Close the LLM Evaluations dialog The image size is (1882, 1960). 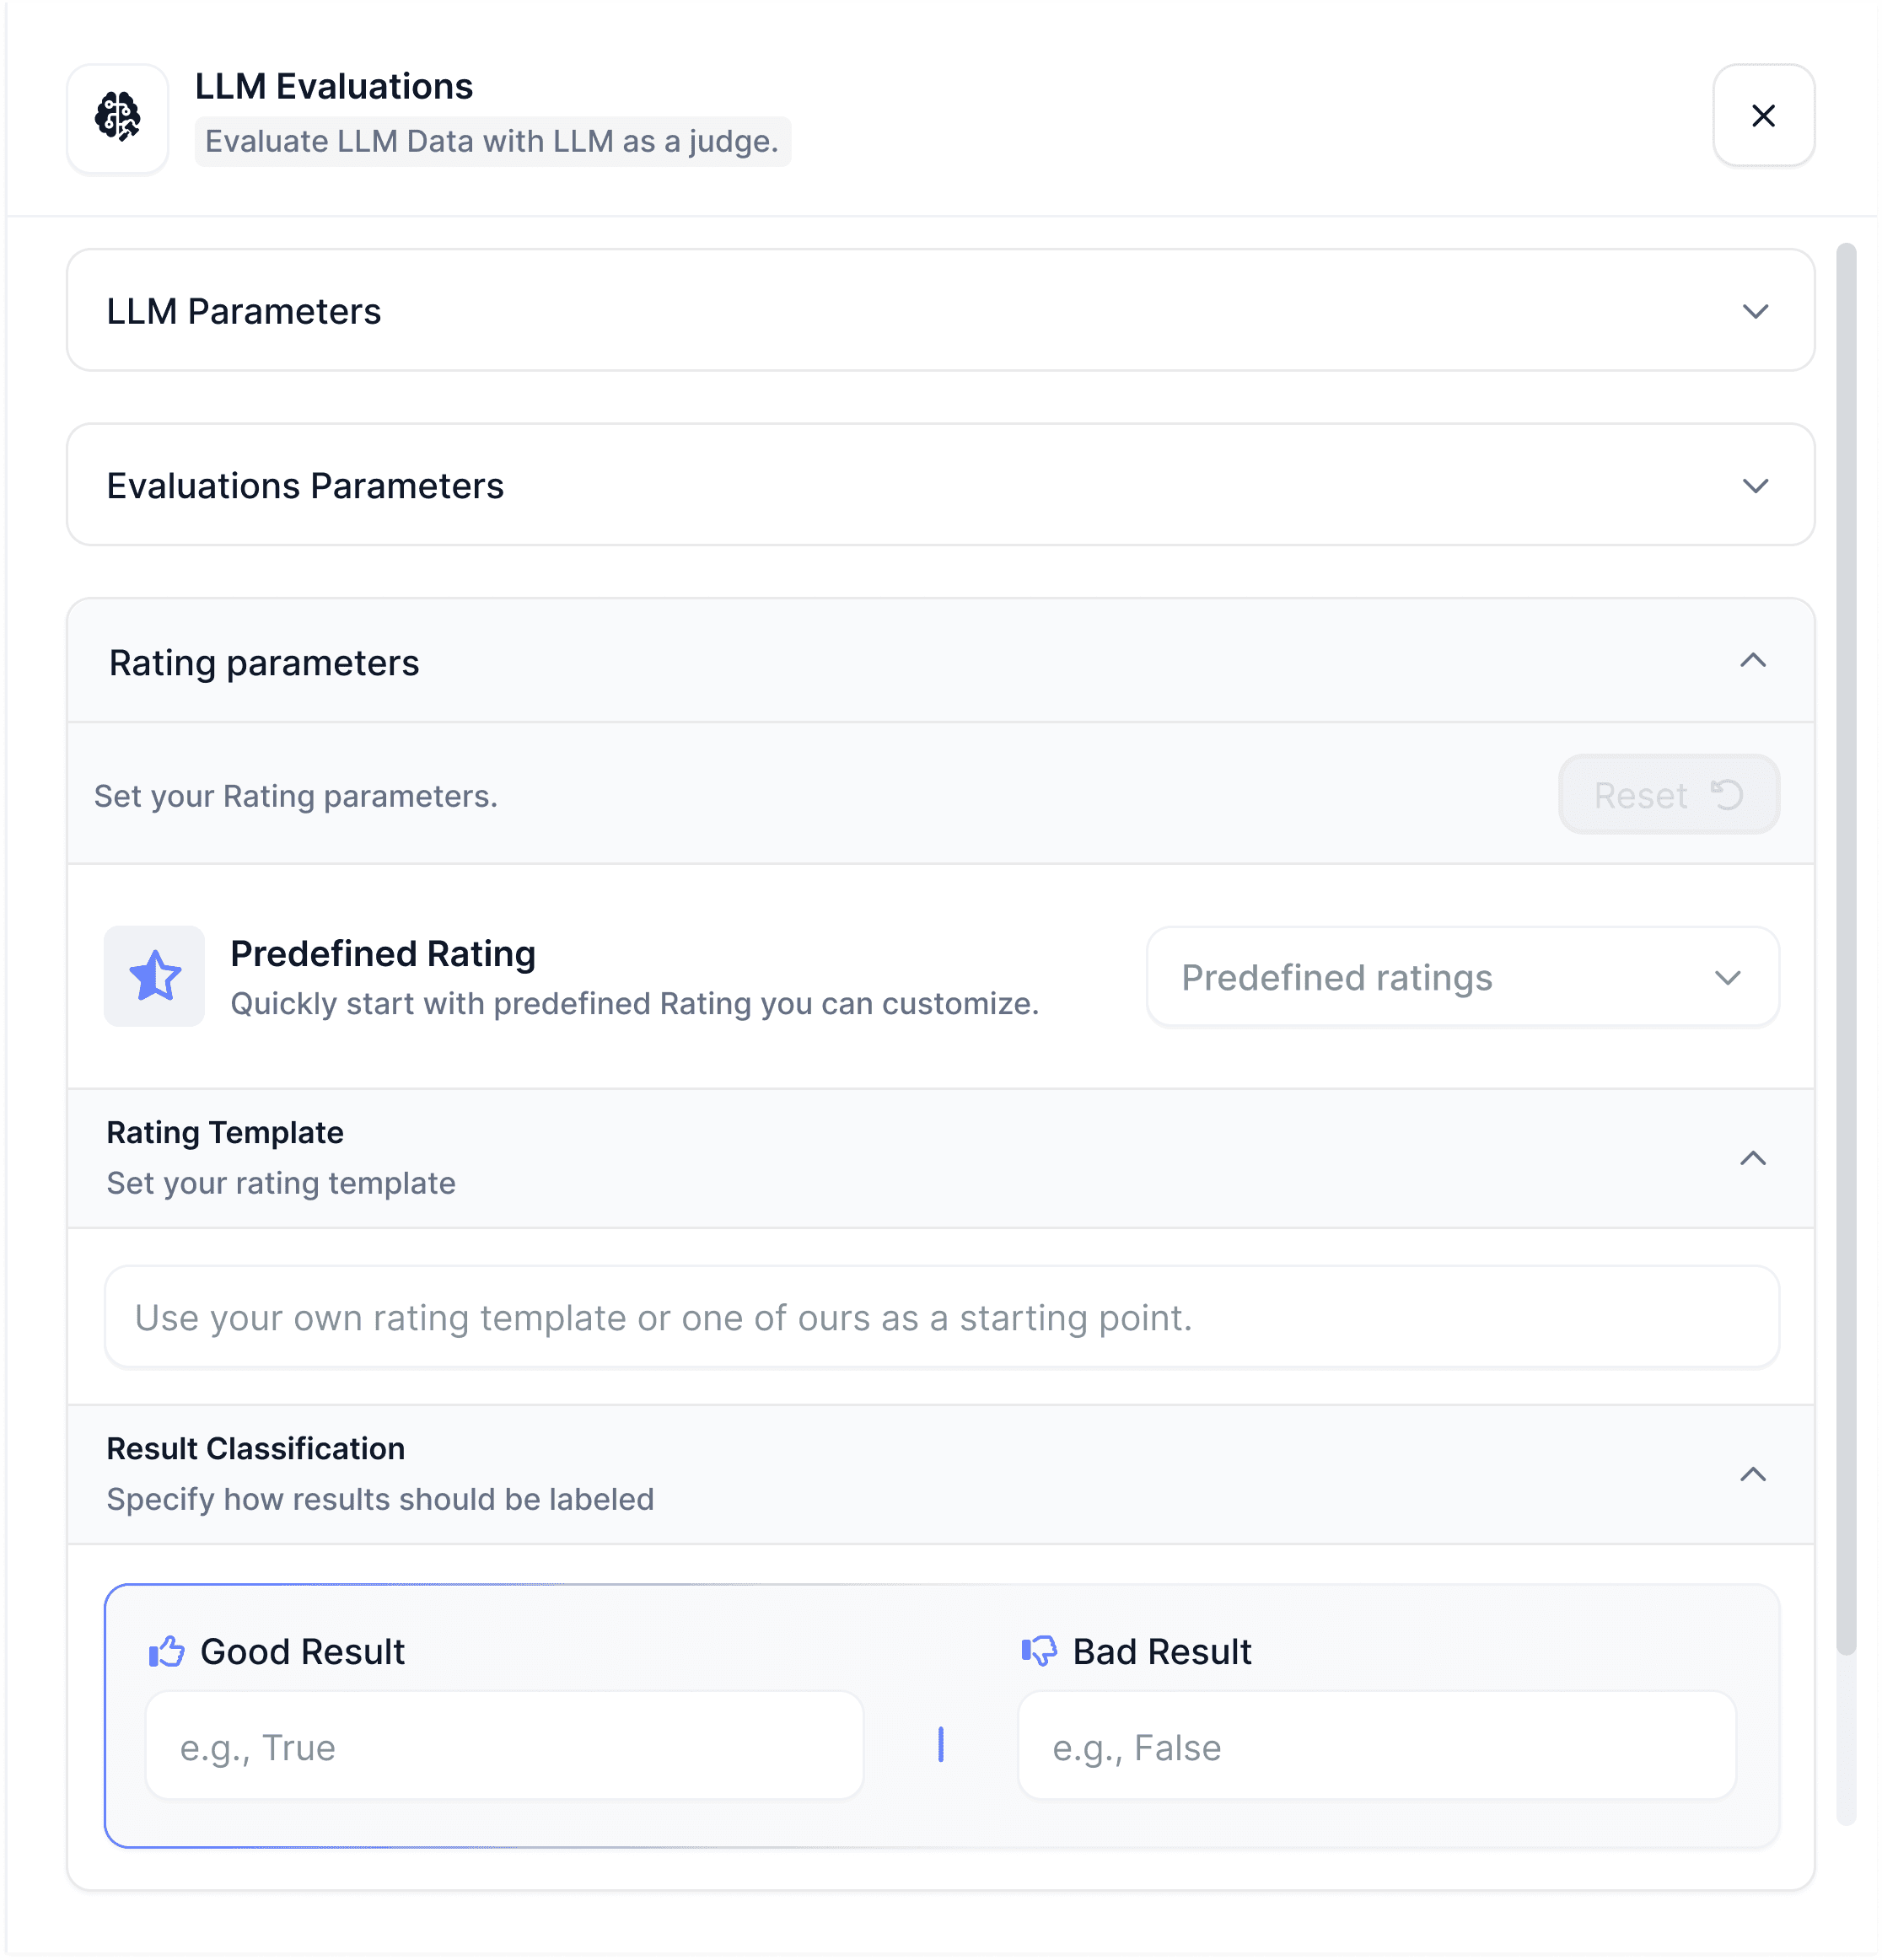(x=1763, y=116)
